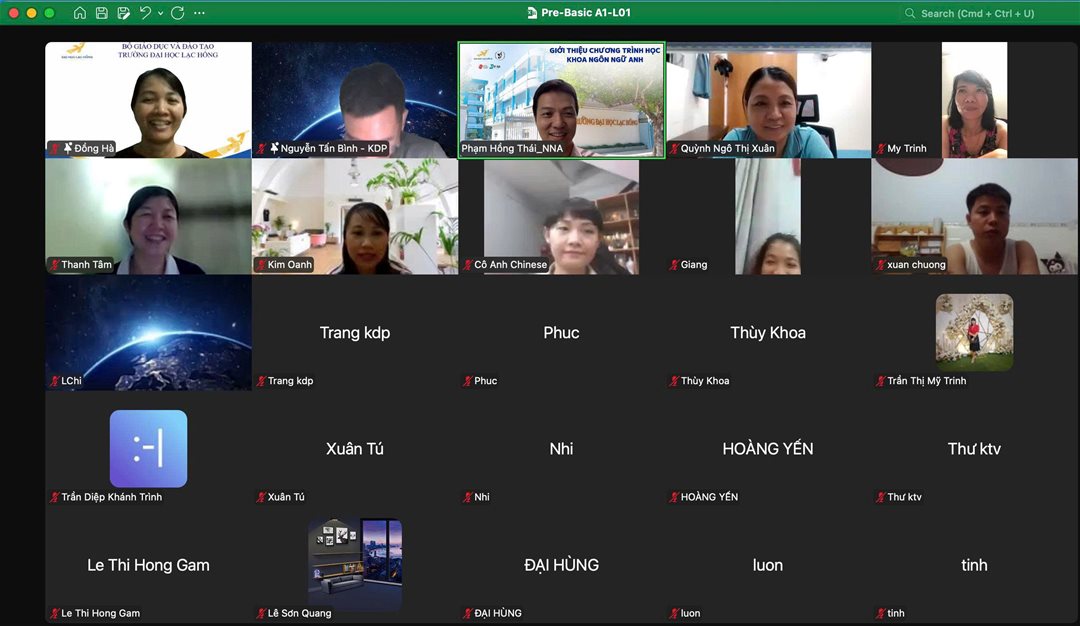Select Lê Sơn Quang room picture tile
Image resolution: width=1080 pixels, height=626 pixels.
tap(355, 565)
